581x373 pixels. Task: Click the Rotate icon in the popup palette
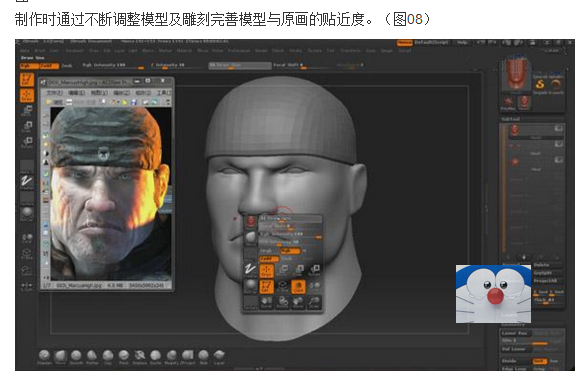point(315,270)
